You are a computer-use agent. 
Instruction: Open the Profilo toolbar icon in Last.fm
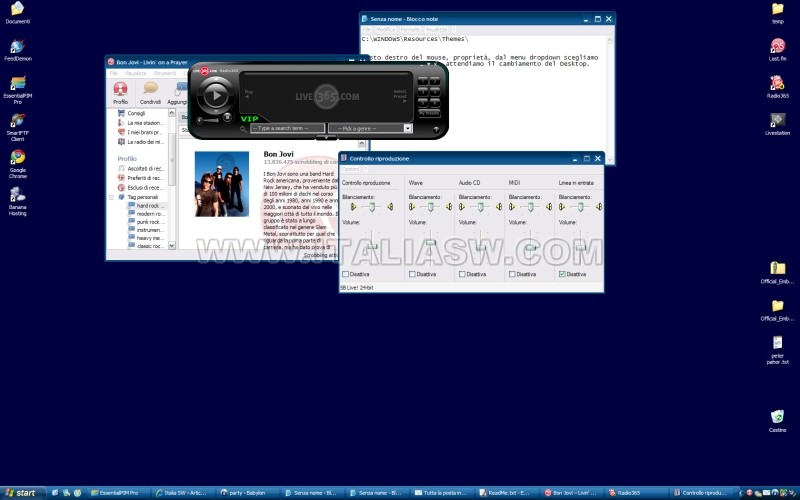click(x=120, y=93)
